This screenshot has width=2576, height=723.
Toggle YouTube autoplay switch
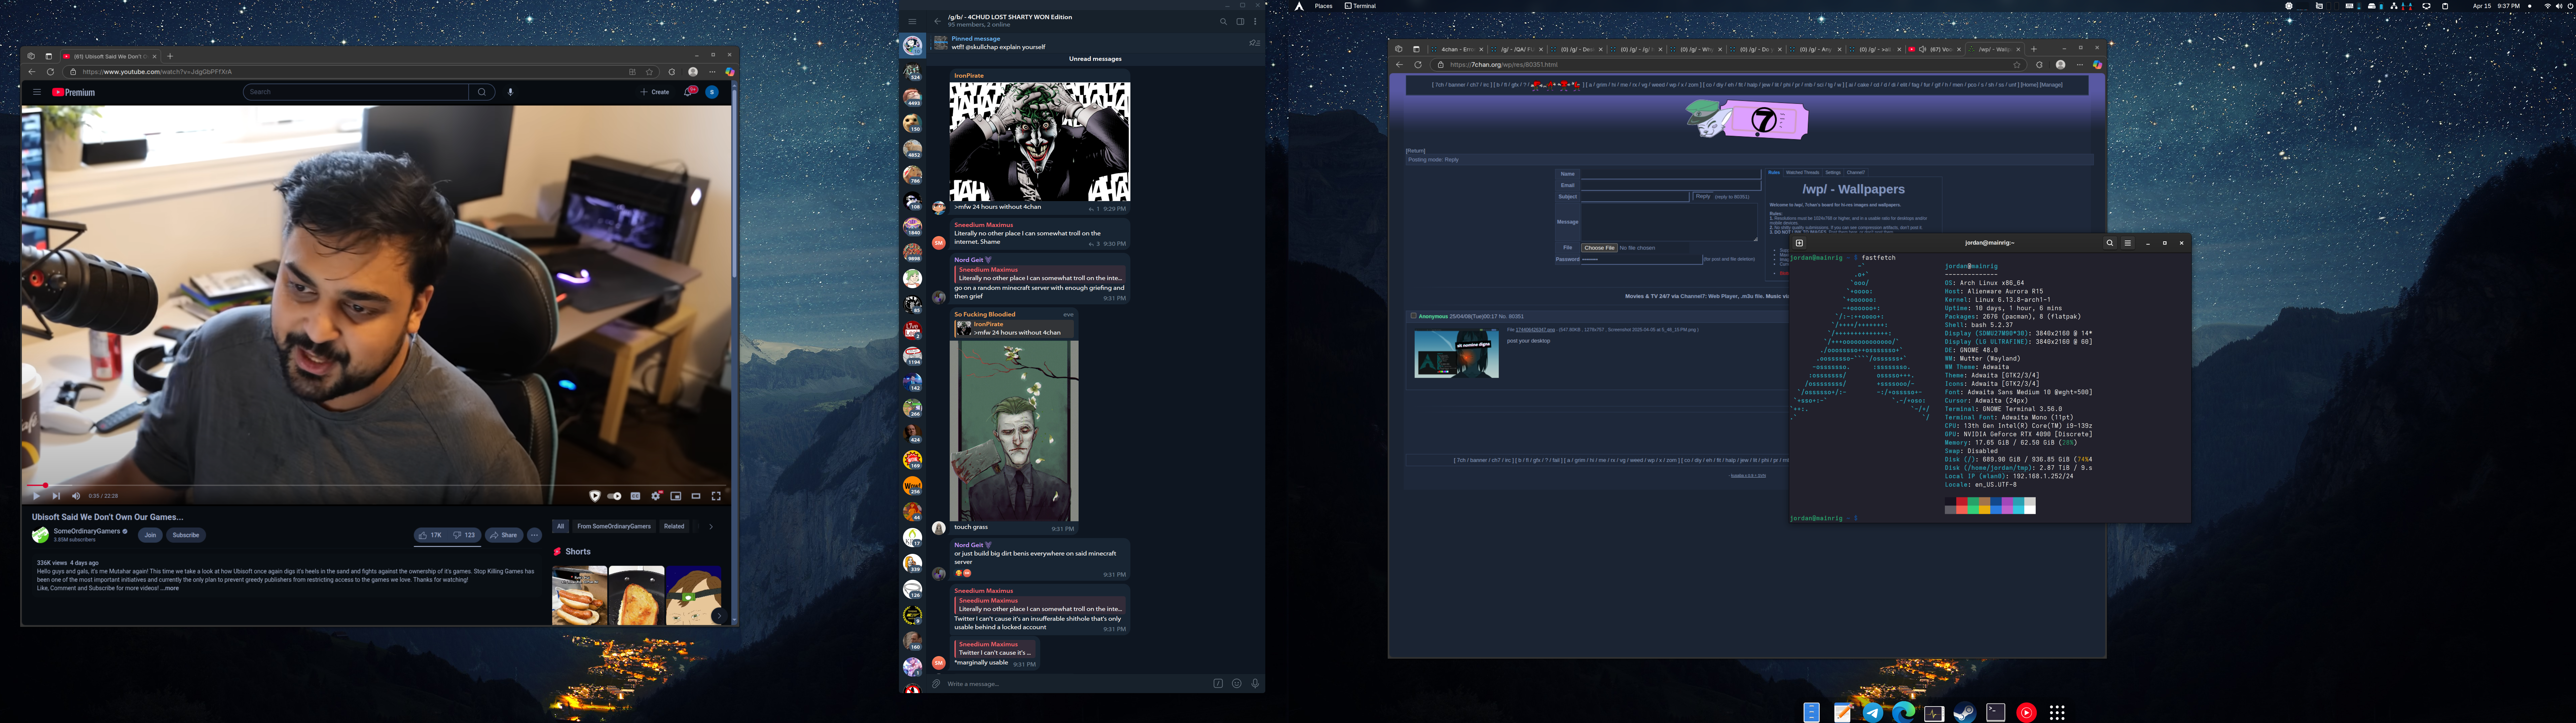pos(614,496)
